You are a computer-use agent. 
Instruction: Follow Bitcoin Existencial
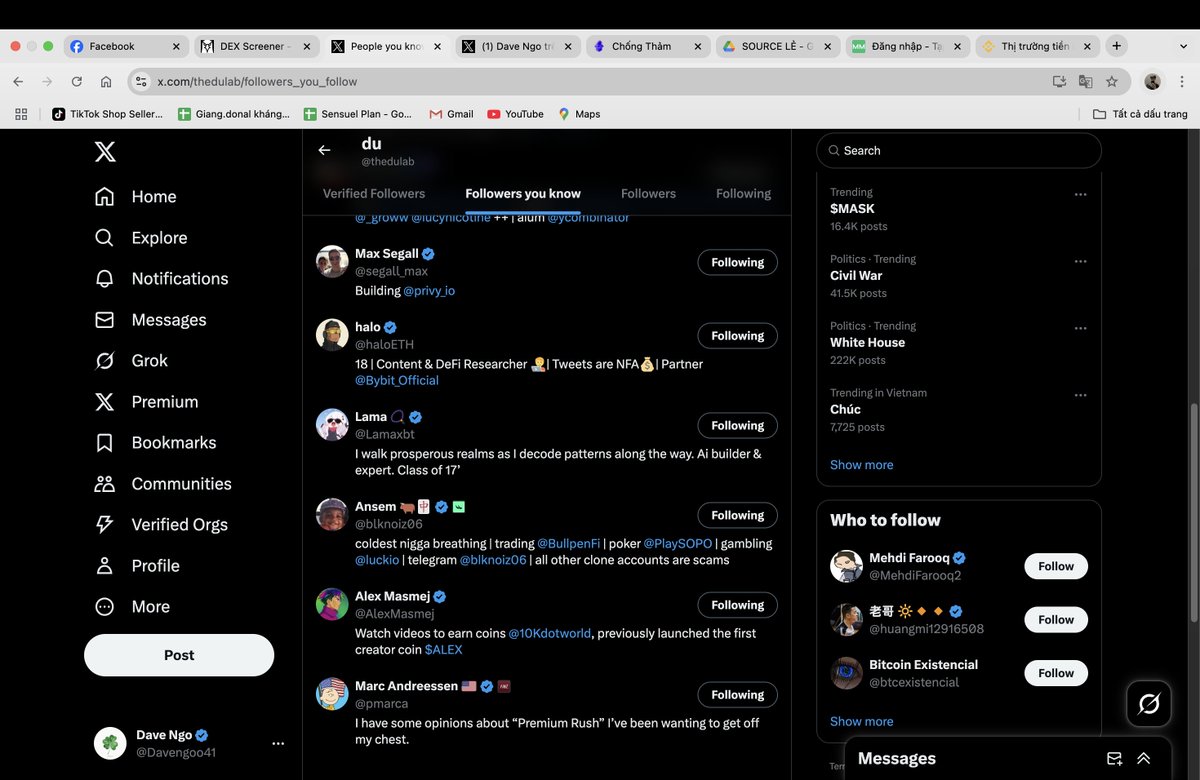pyautogui.click(x=1056, y=673)
